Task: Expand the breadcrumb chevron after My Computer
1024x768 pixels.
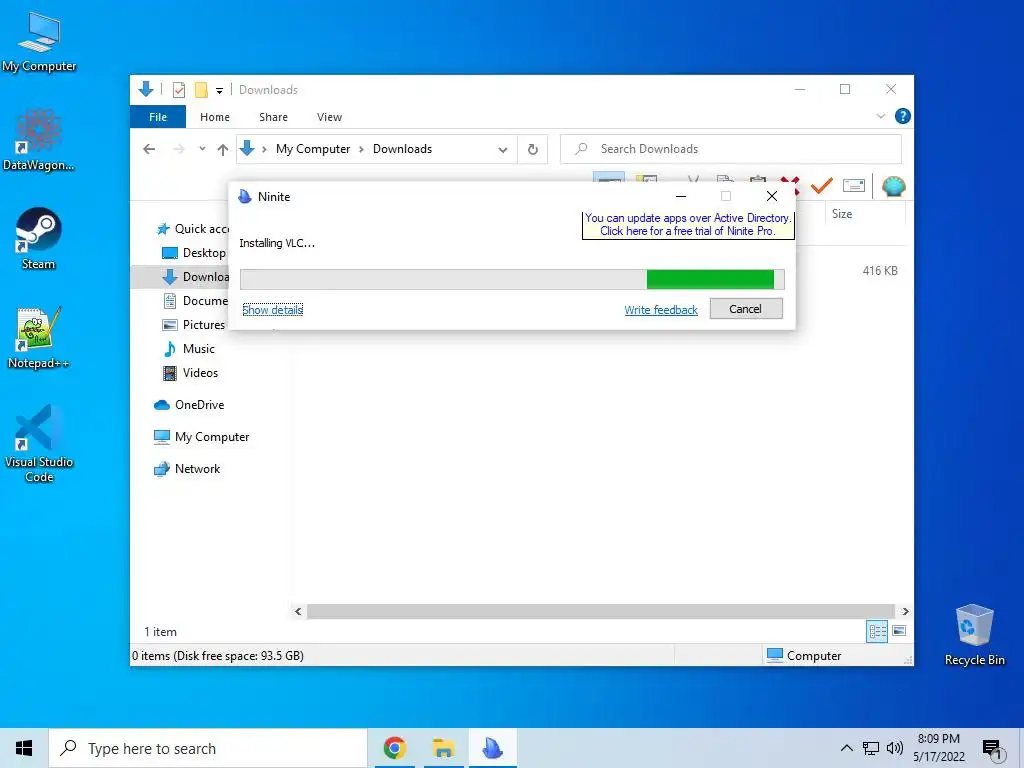Action: point(361,150)
